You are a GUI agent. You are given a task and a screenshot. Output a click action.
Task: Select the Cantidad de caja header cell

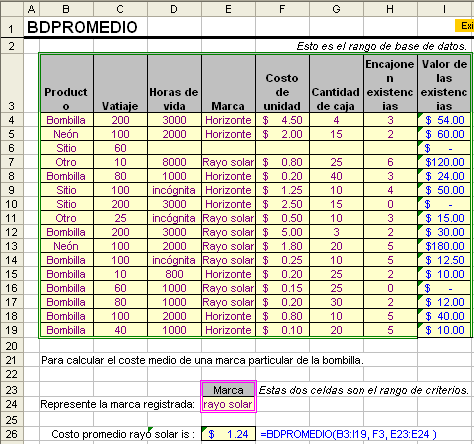pos(336,83)
